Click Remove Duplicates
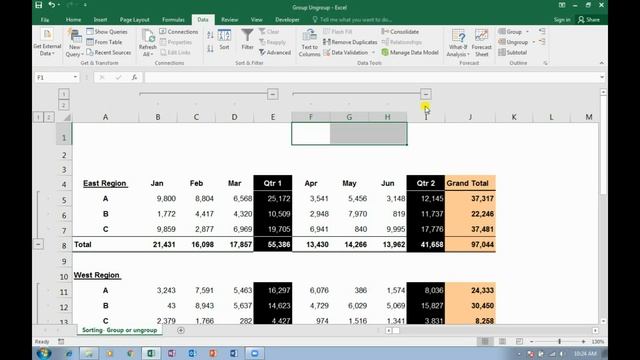Screen dimensions: 640x360 tap(350, 42)
